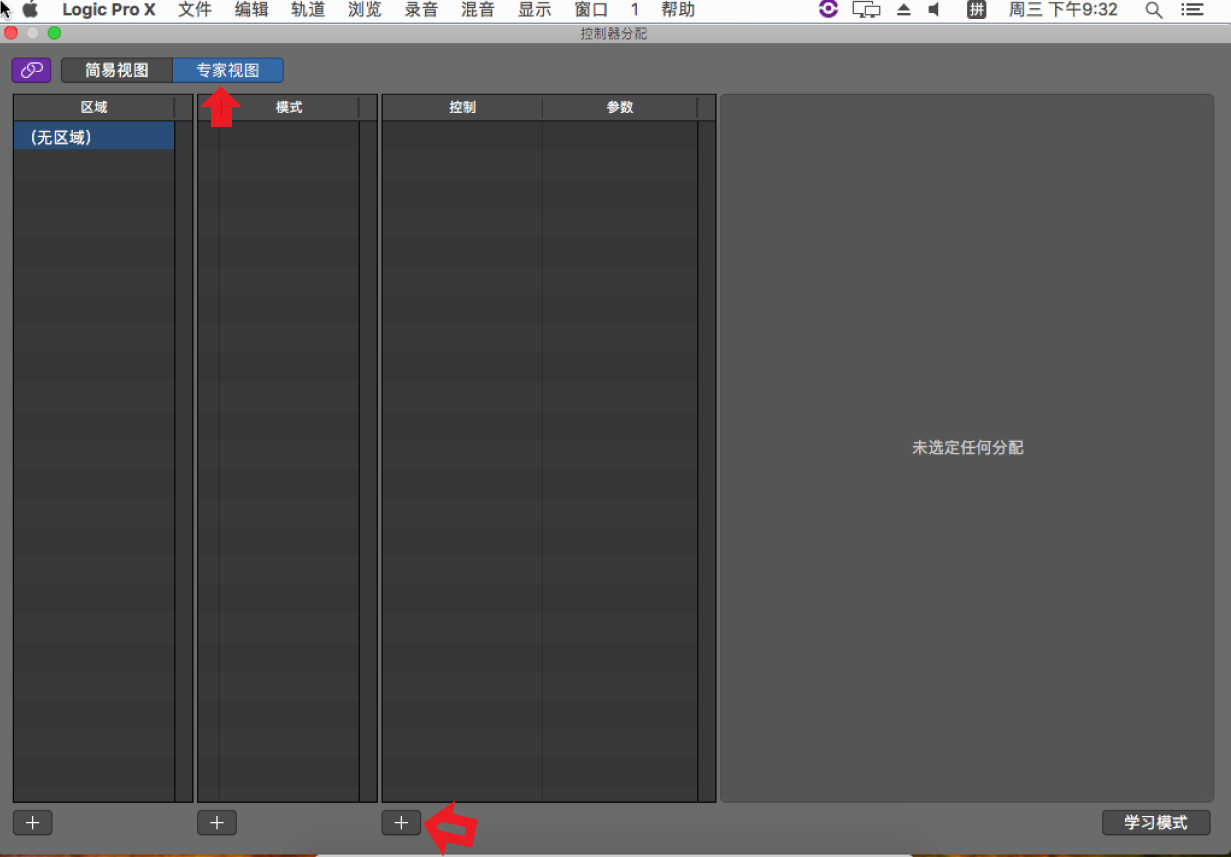Open the Apple menu
This screenshot has width=1231, height=857.
click(x=30, y=10)
